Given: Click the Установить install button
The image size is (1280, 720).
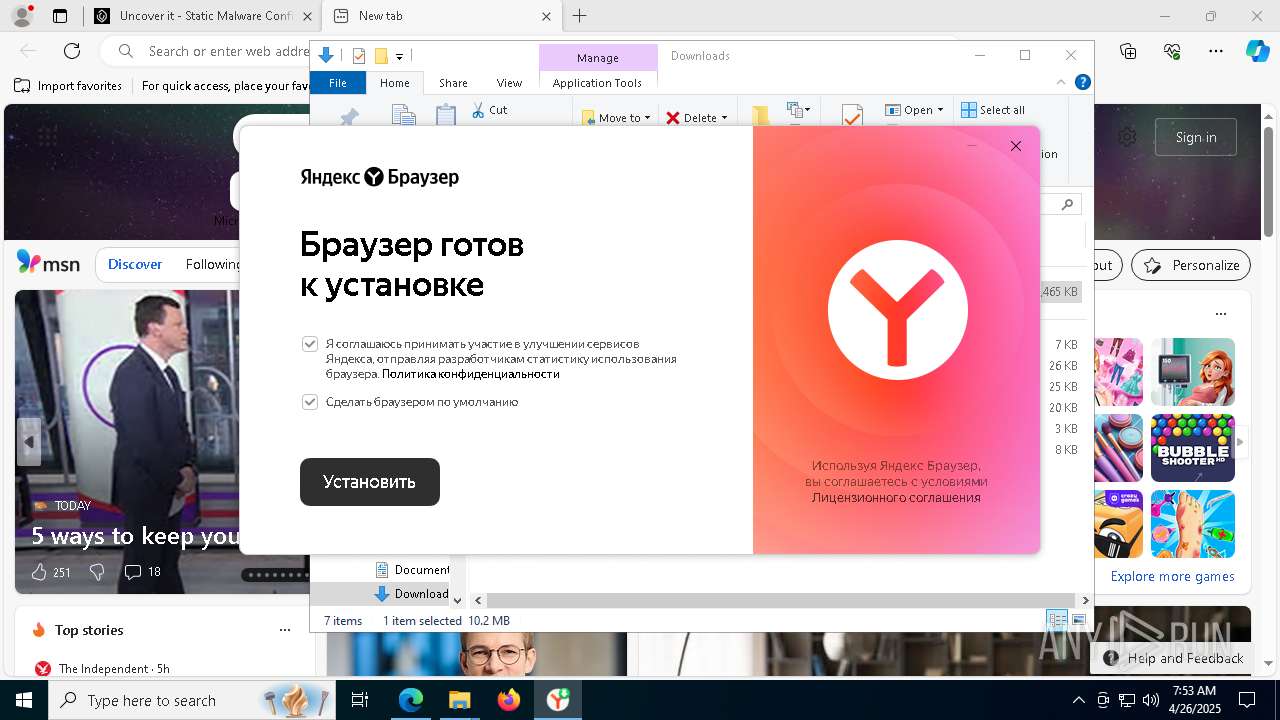Looking at the screenshot, I should [x=370, y=482].
